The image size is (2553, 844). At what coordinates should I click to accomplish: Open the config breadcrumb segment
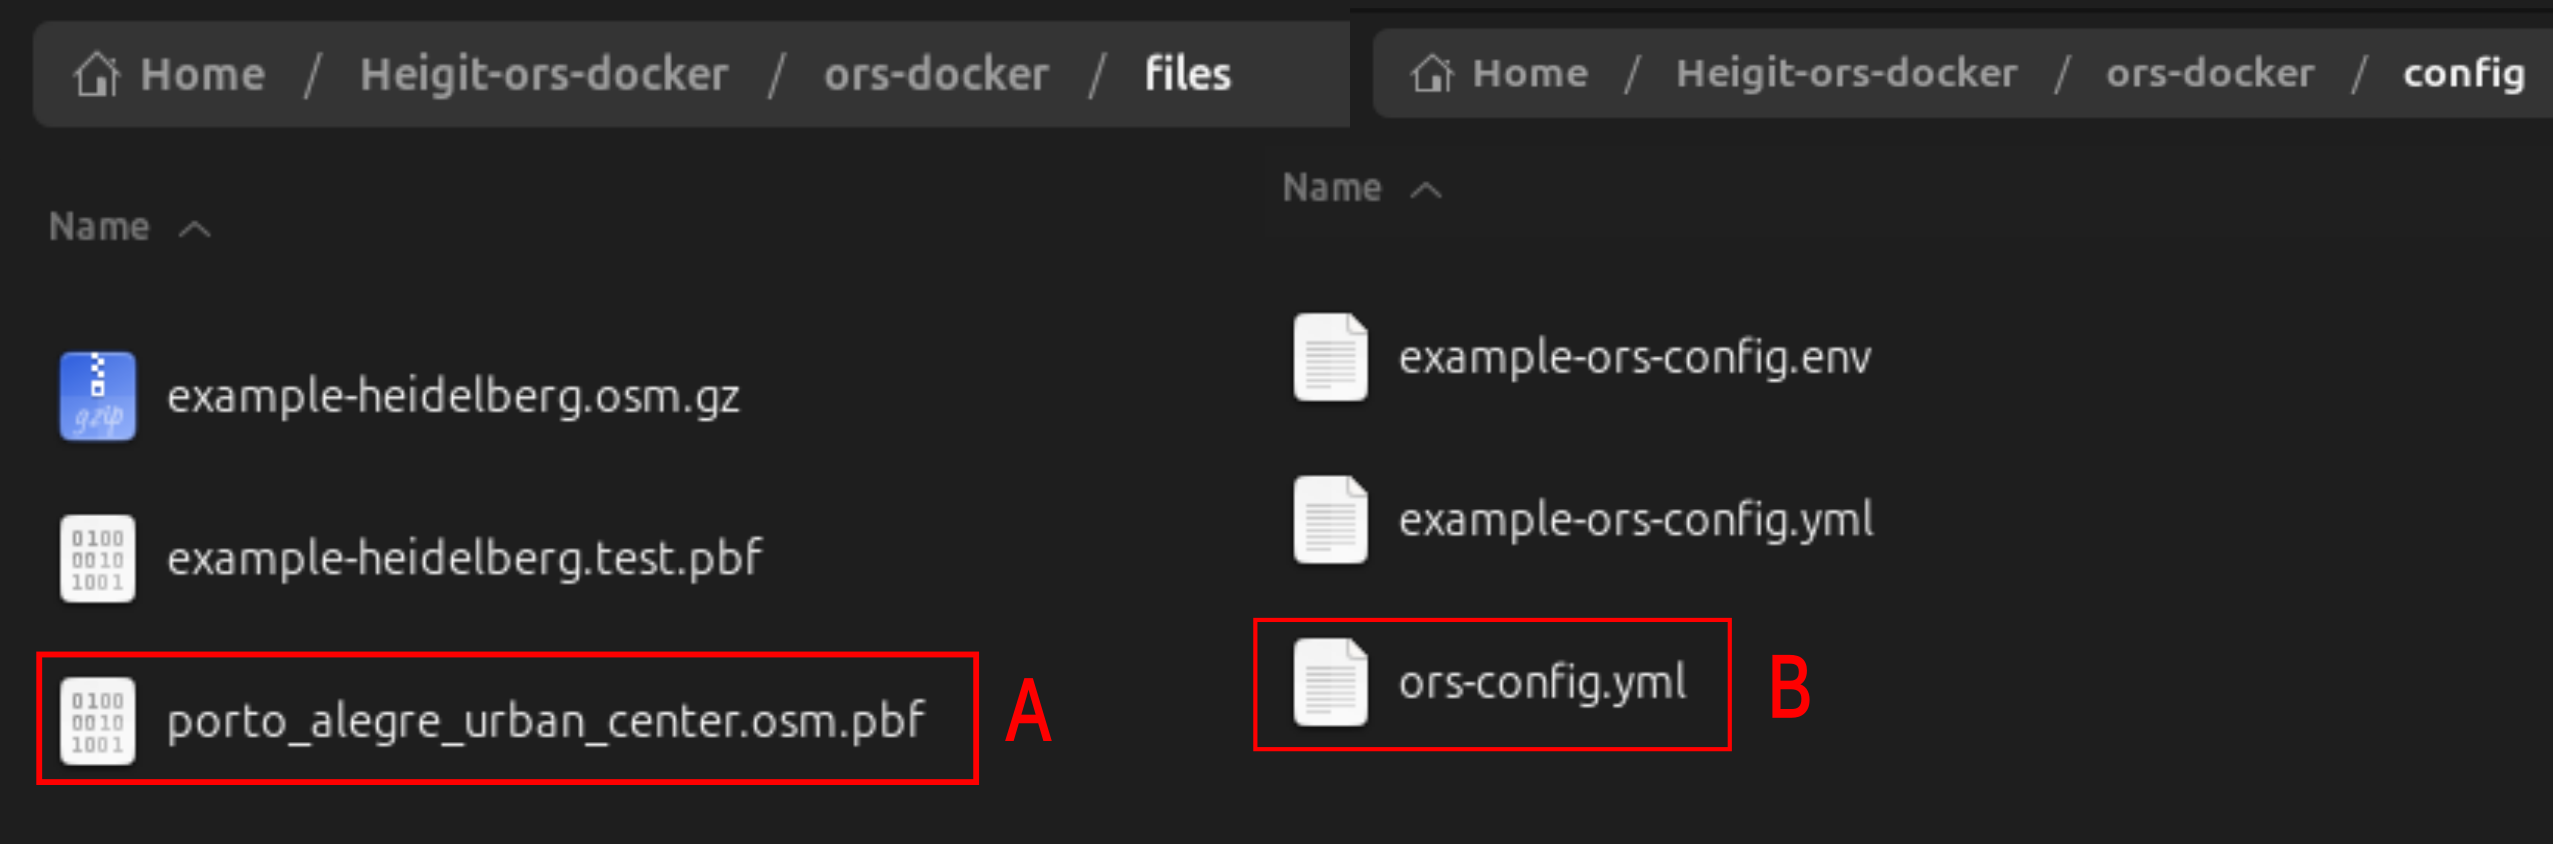2464,73
